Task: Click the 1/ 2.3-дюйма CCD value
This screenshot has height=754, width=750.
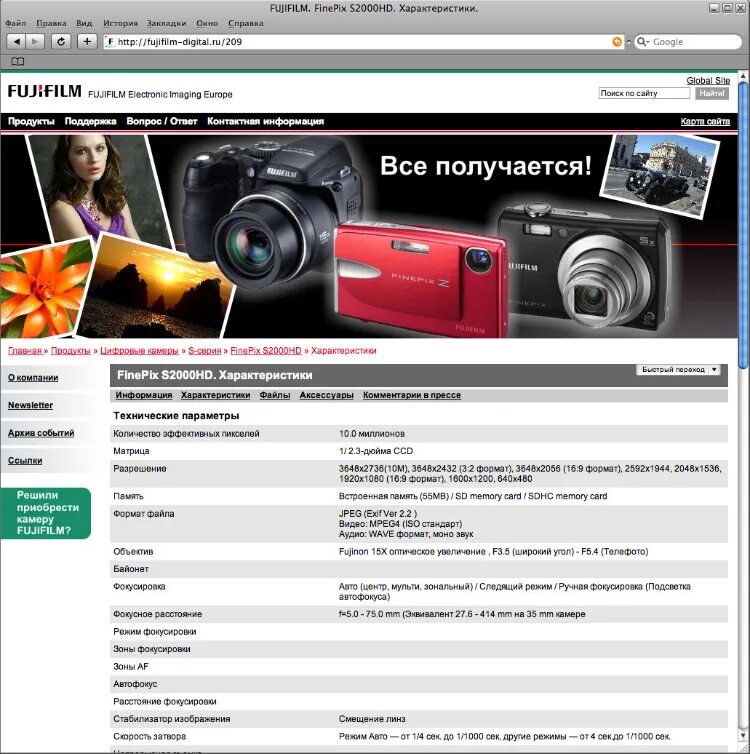Action: click(x=376, y=451)
